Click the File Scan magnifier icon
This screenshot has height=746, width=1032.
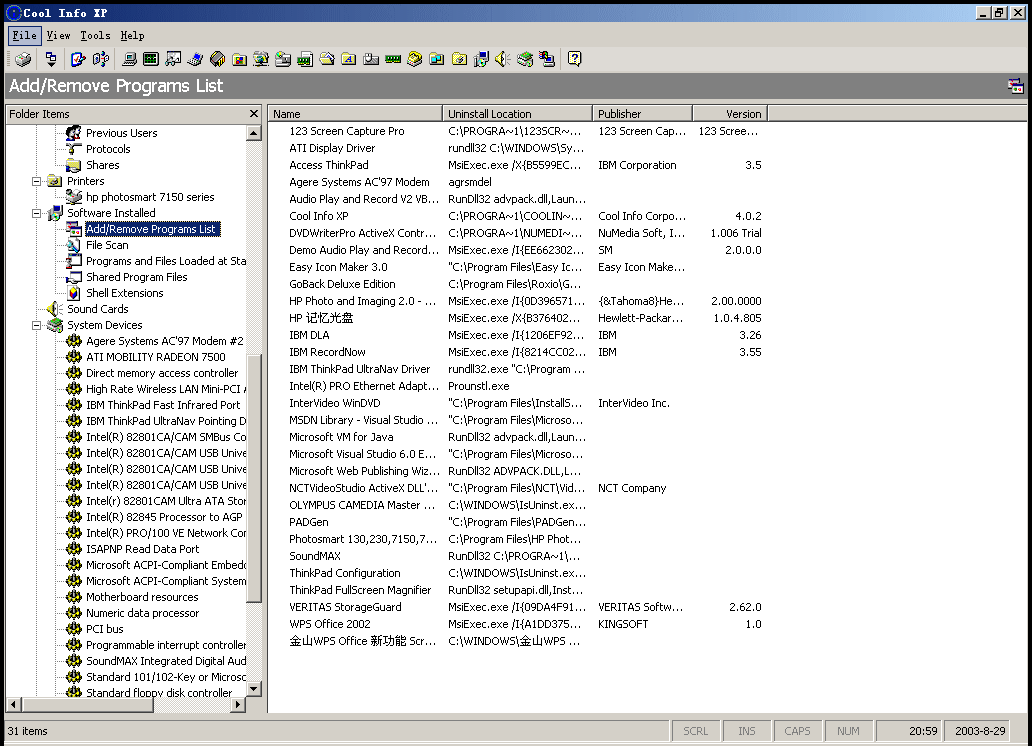(x=74, y=245)
